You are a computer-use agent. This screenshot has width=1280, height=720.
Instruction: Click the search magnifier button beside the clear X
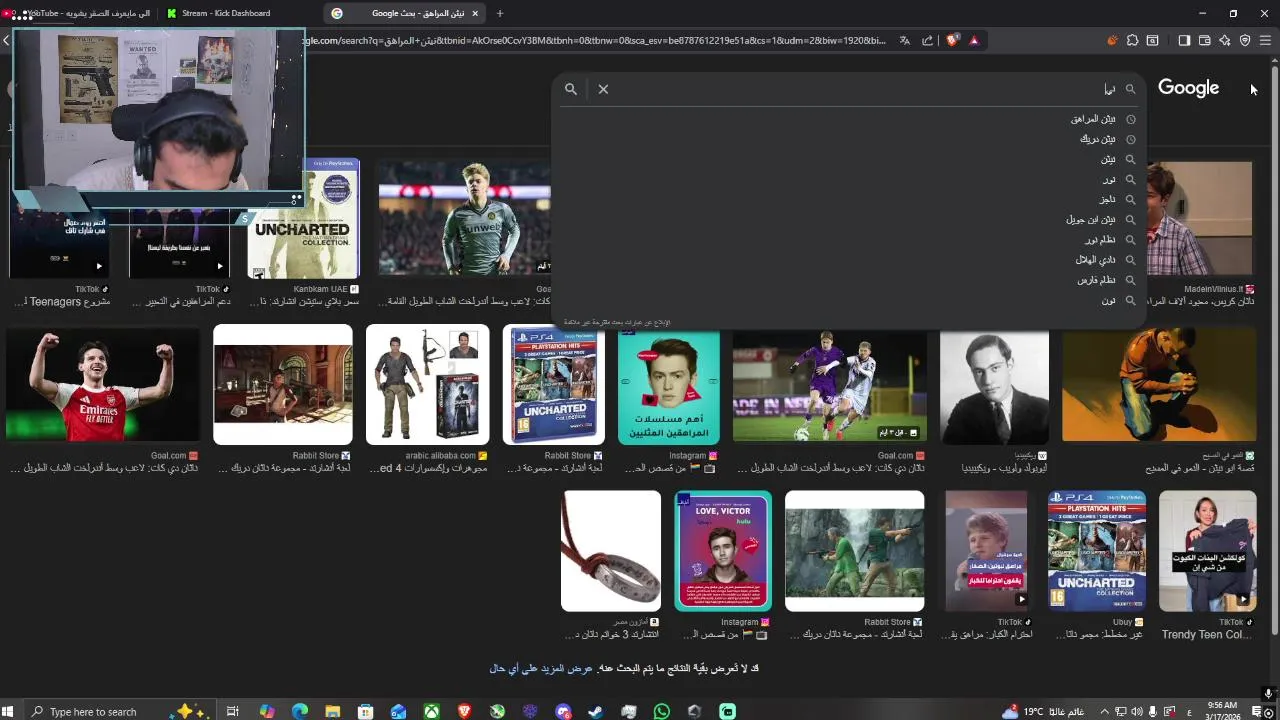click(x=571, y=89)
